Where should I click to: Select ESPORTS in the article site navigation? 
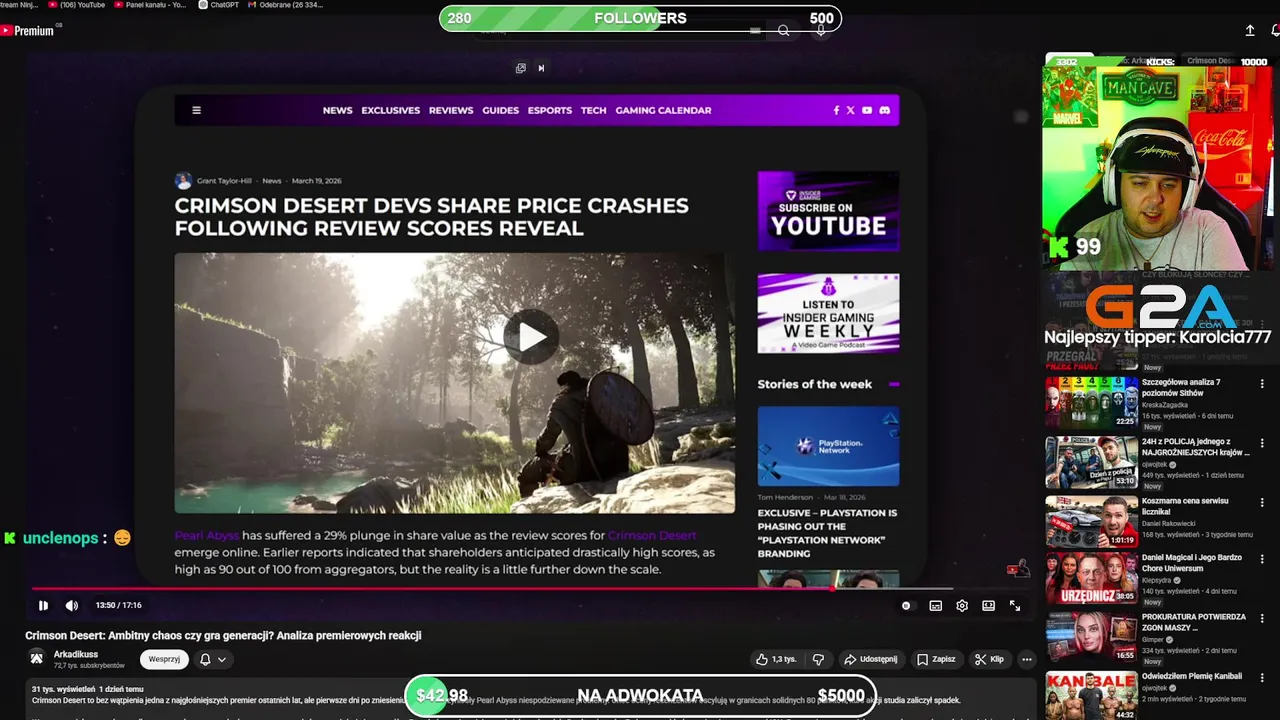(550, 110)
